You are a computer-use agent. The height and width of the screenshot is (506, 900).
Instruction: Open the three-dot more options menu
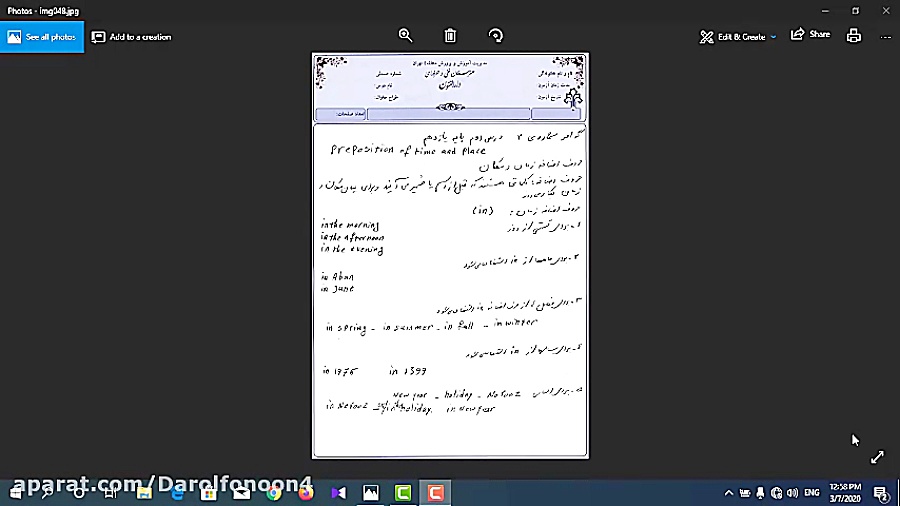(886, 37)
